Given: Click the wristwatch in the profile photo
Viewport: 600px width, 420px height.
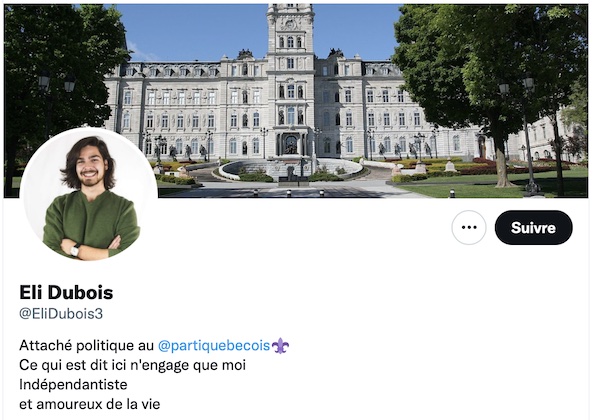Looking at the screenshot, I should click(75, 251).
